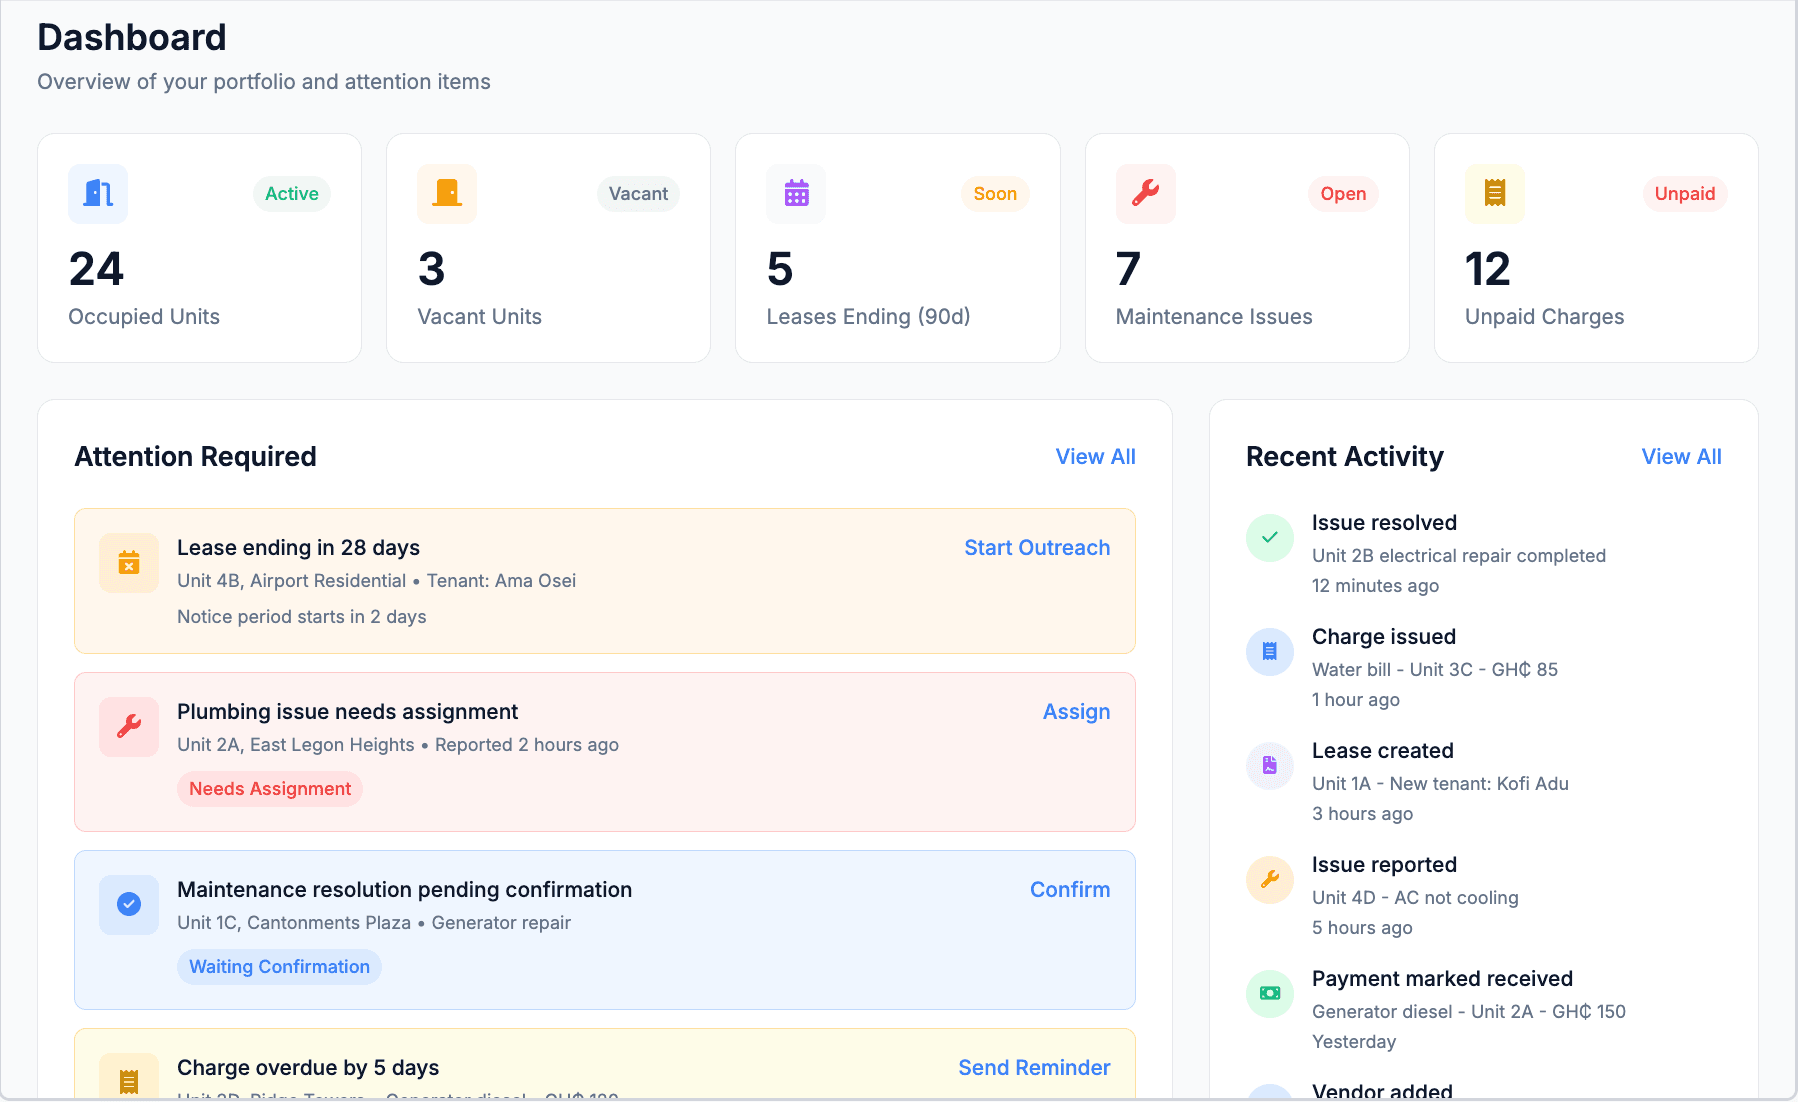Screen dimensions: 1798x1102
Task: Send Reminder for the overdue charge
Action: 1034,1067
